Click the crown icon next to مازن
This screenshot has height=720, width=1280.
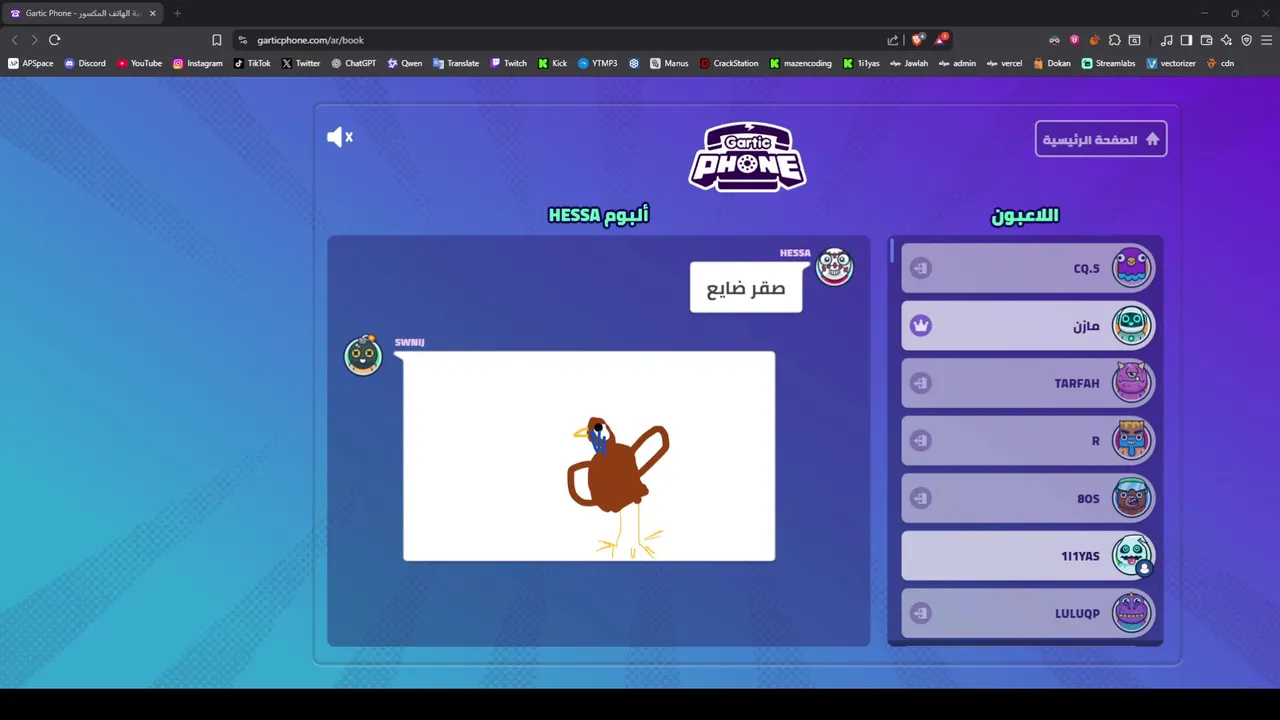pos(921,325)
